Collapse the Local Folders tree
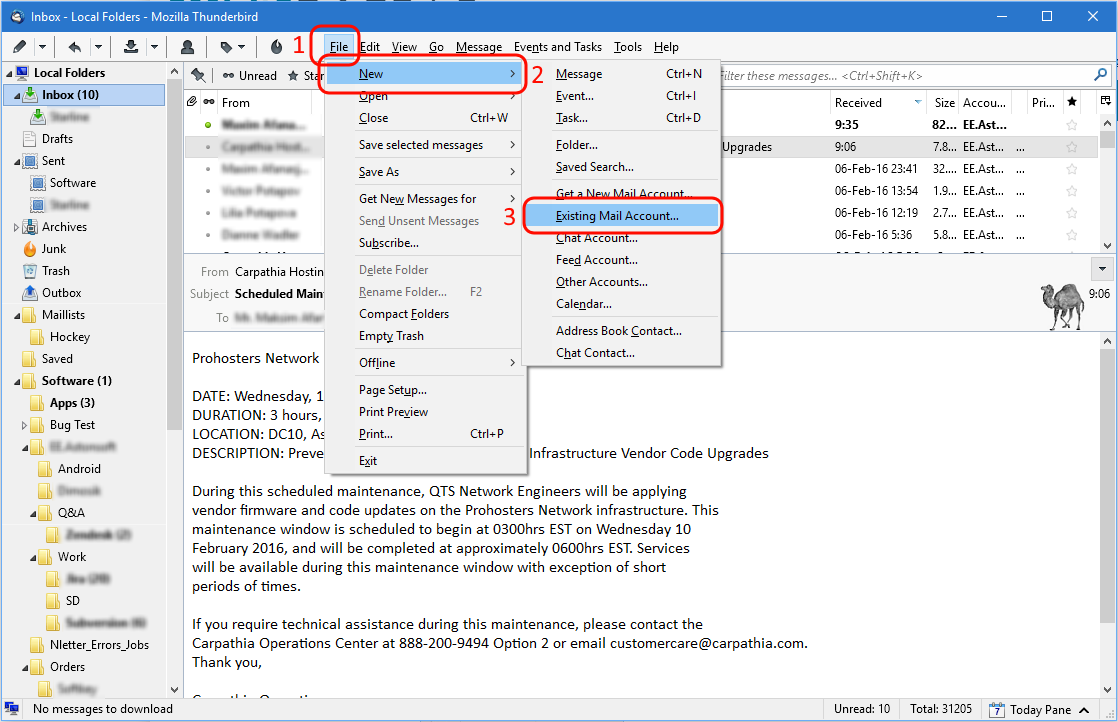This screenshot has height=722, width=1118. click(x=9, y=73)
